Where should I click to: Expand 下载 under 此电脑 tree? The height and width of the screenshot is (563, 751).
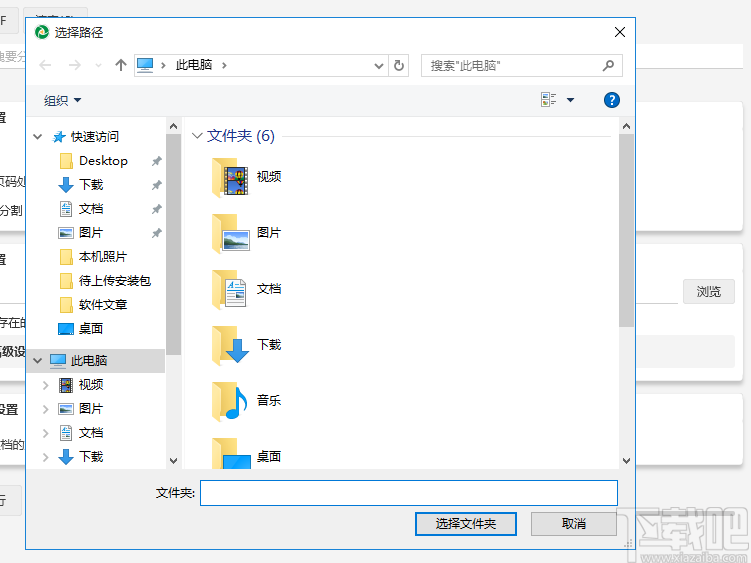(x=46, y=457)
